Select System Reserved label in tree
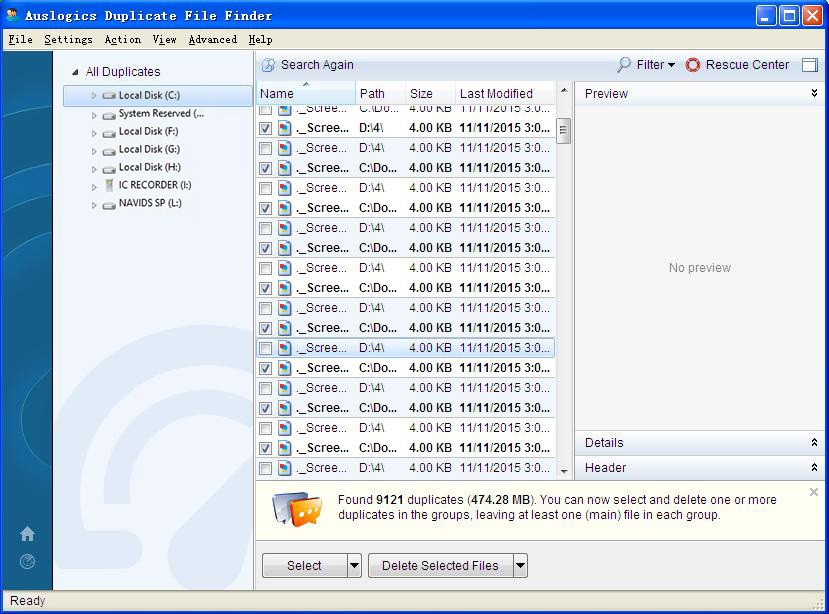Image resolution: width=829 pixels, height=614 pixels. click(x=161, y=113)
